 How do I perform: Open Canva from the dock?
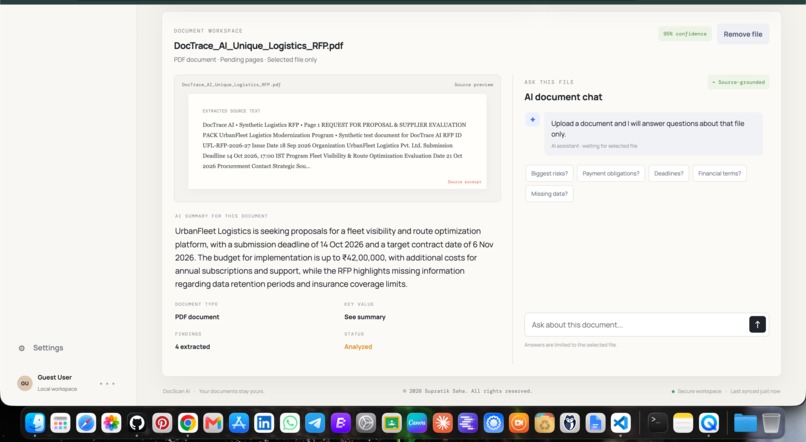[x=417, y=423]
